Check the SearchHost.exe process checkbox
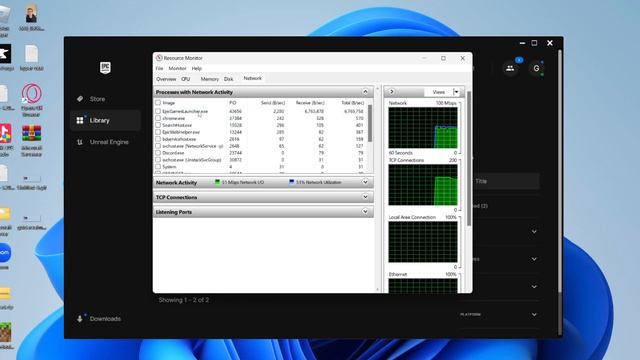This screenshot has width=640, height=360. 158,125
